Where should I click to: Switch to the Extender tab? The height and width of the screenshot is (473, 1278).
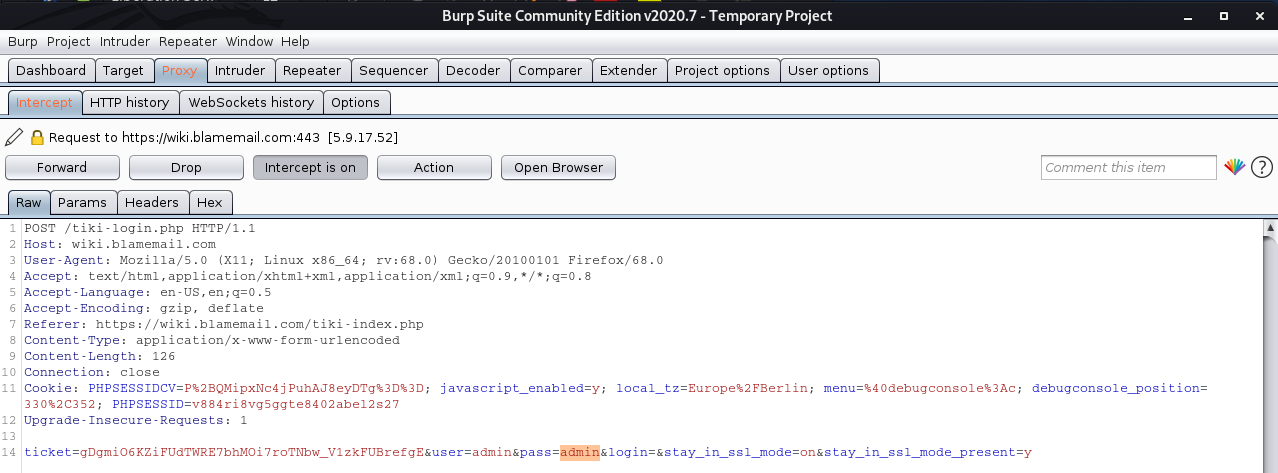pos(628,70)
